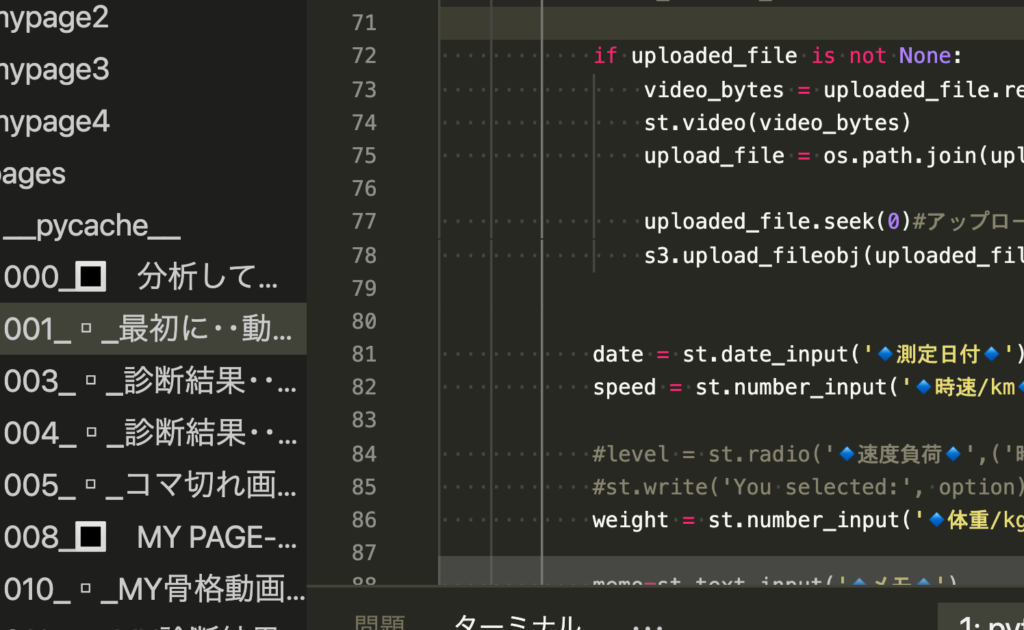Click line number 72 in the gutter

(x=364, y=56)
